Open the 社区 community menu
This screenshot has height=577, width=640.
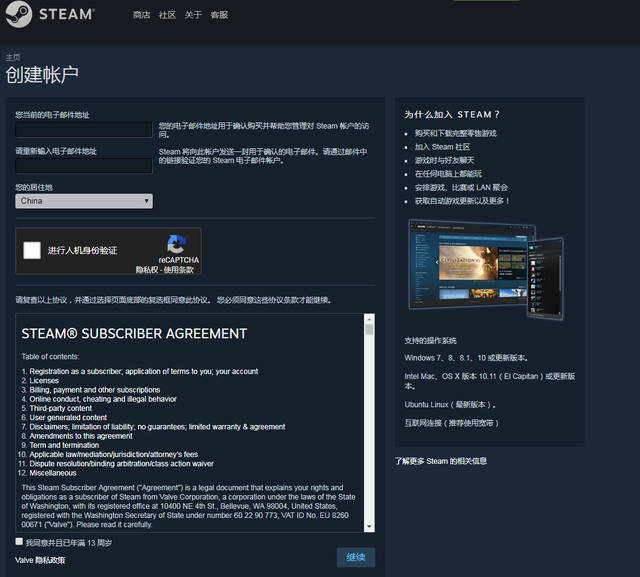tap(167, 15)
